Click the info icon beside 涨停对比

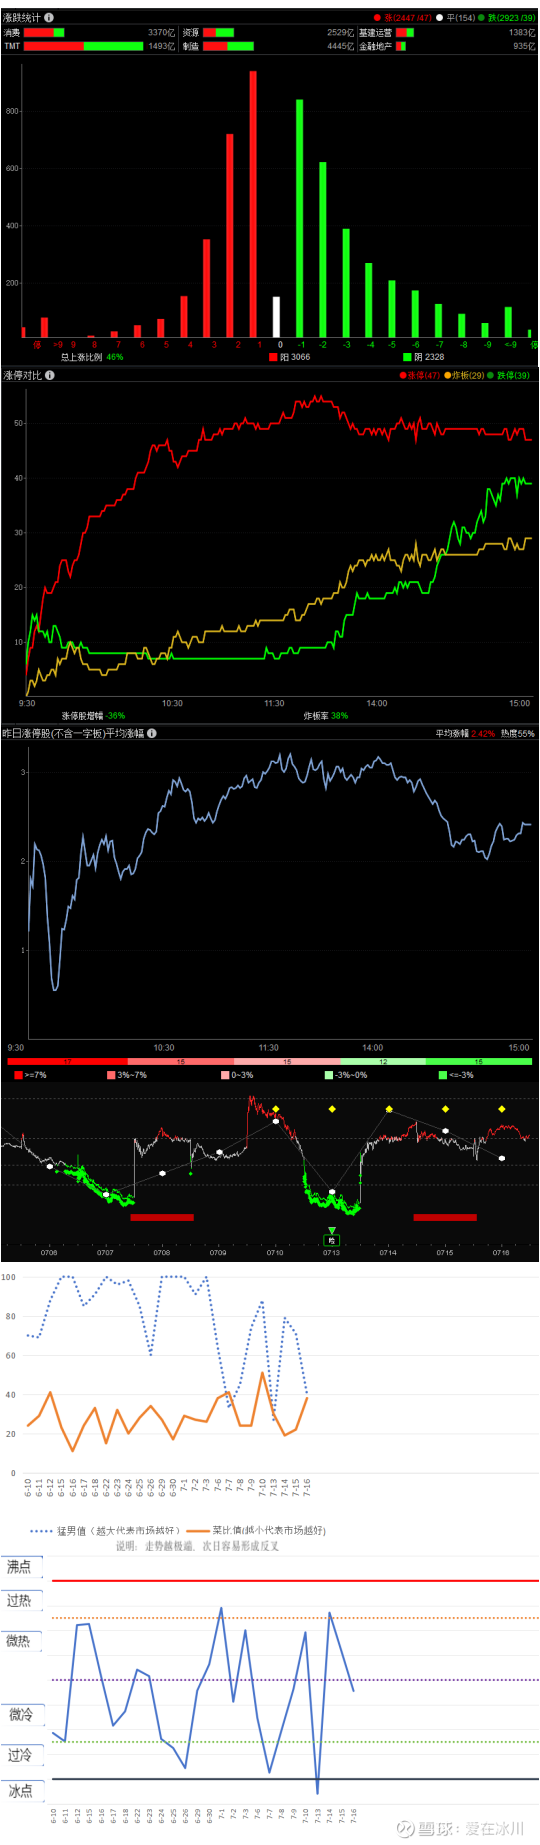[50, 375]
